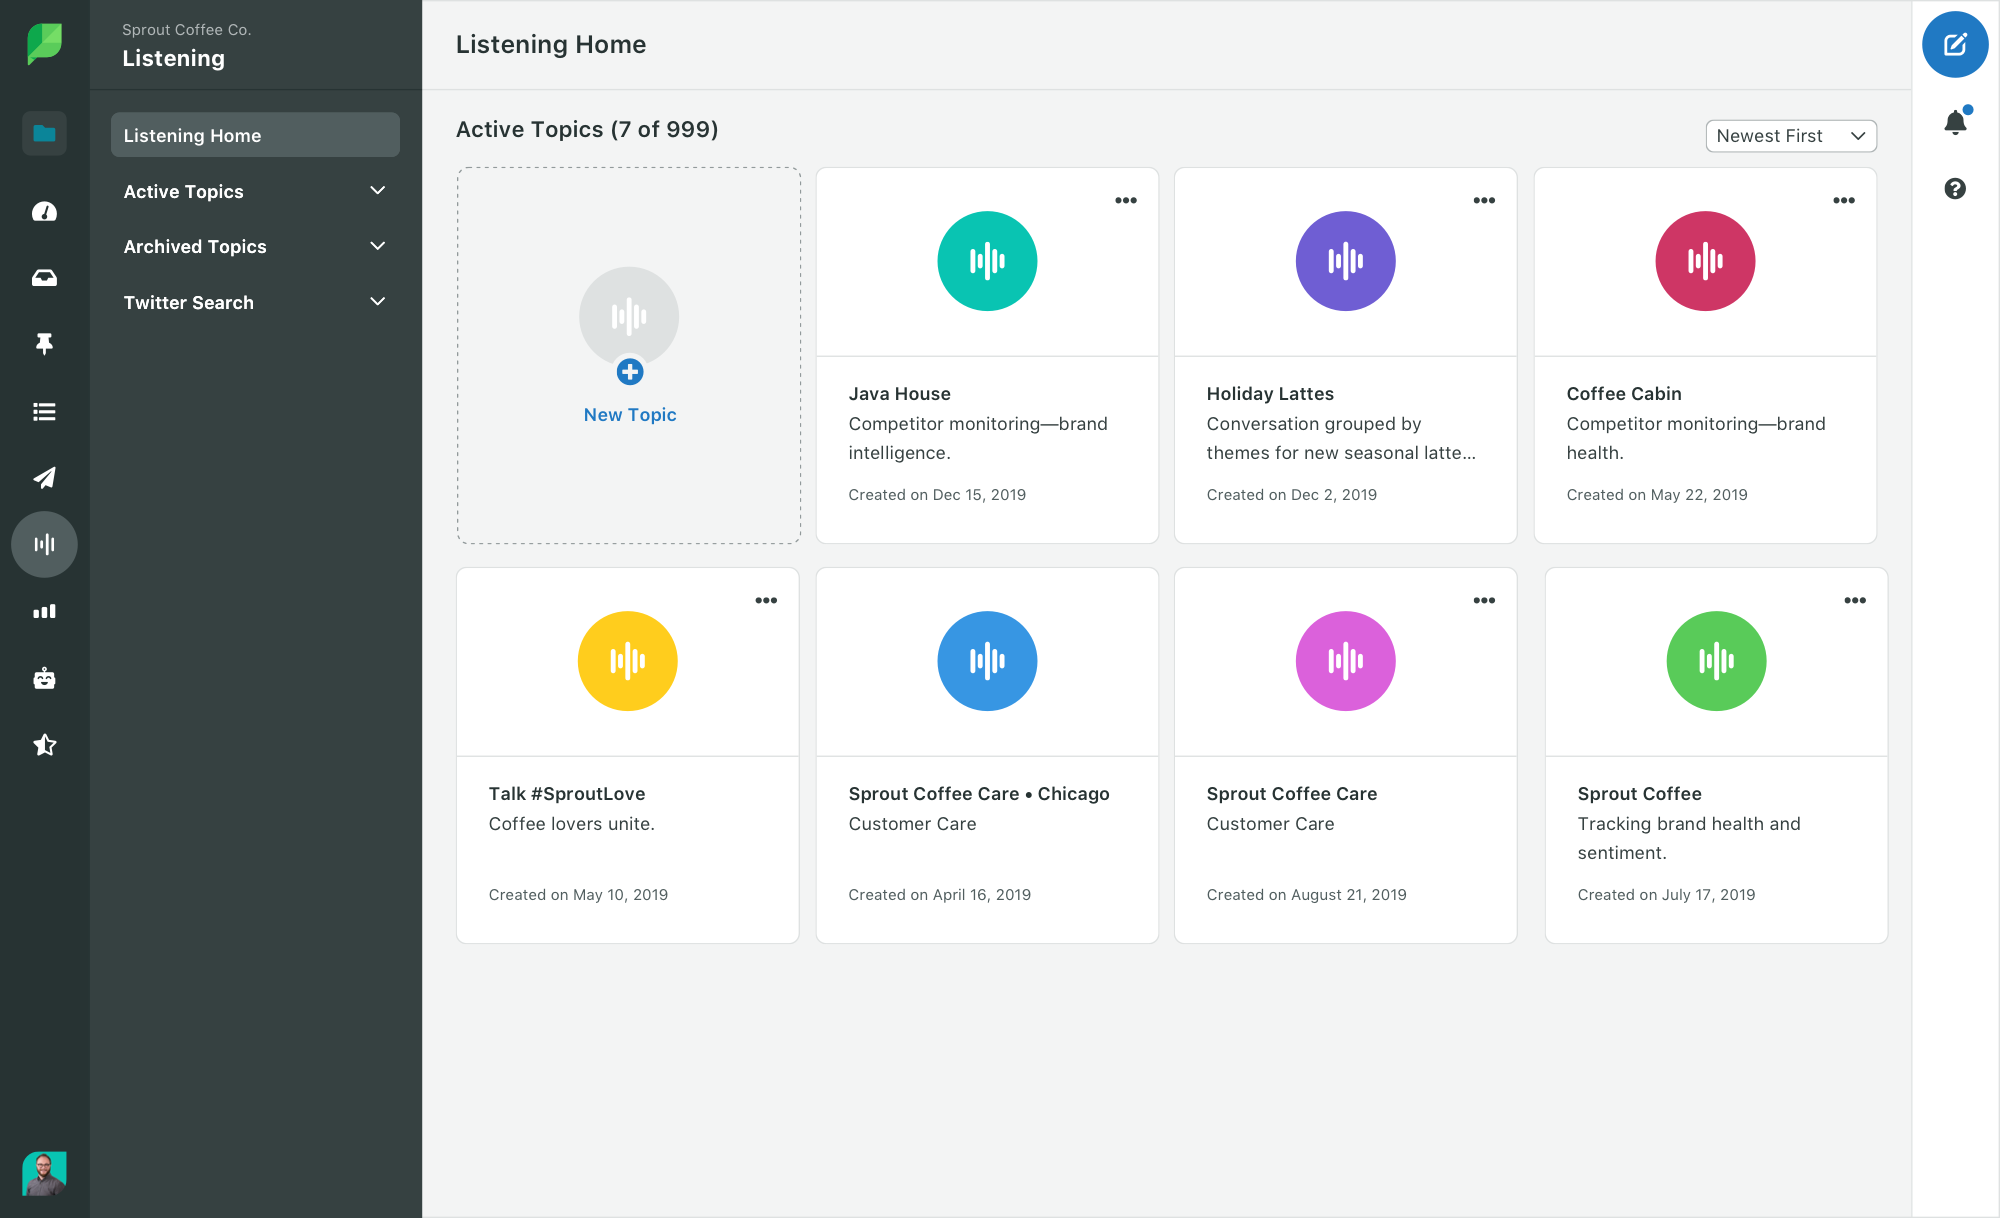Open the Listening waveform icon in sidebar
Viewport: 2000px width, 1218px height.
click(44, 545)
